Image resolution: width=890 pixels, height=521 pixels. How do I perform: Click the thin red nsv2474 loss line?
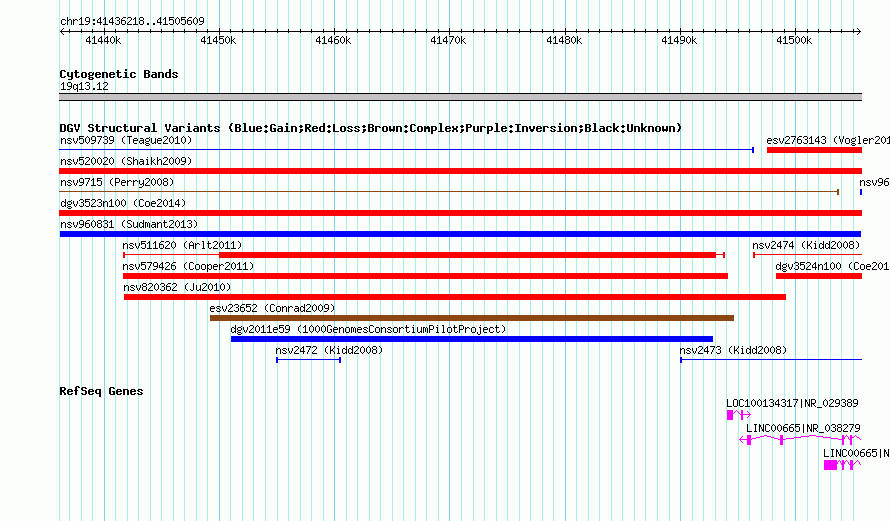coord(808,255)
